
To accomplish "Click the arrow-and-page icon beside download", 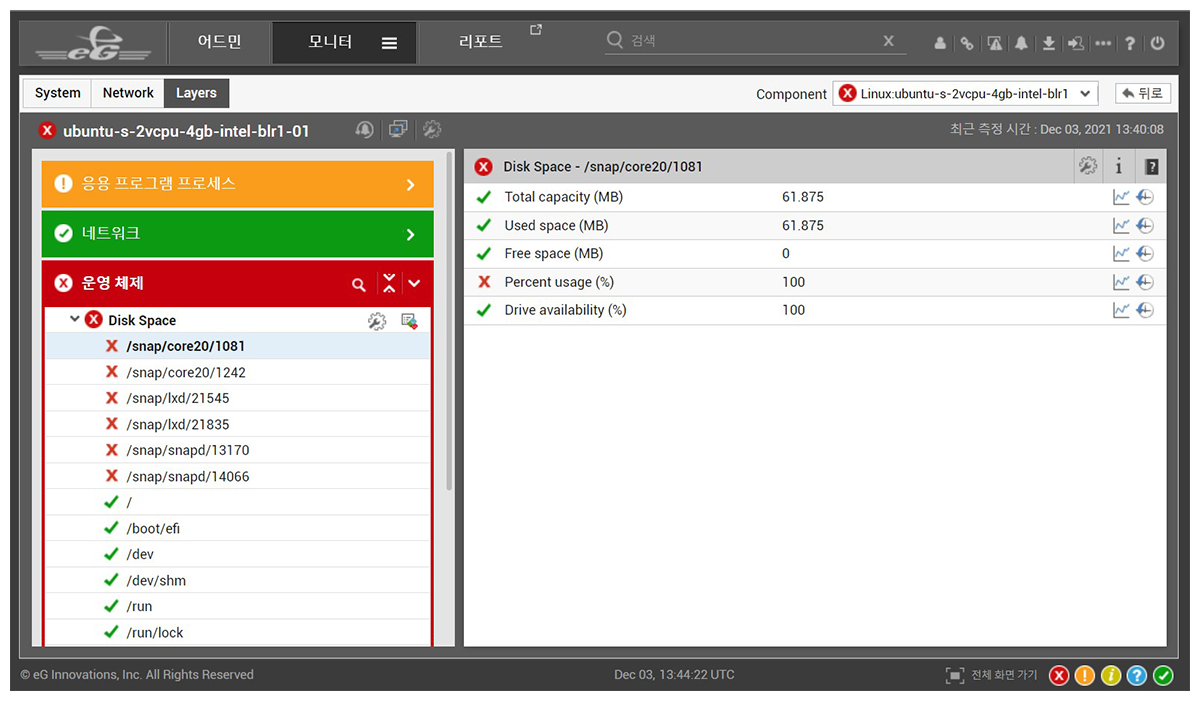I will pyautogui.click(x=1076, y=43).
